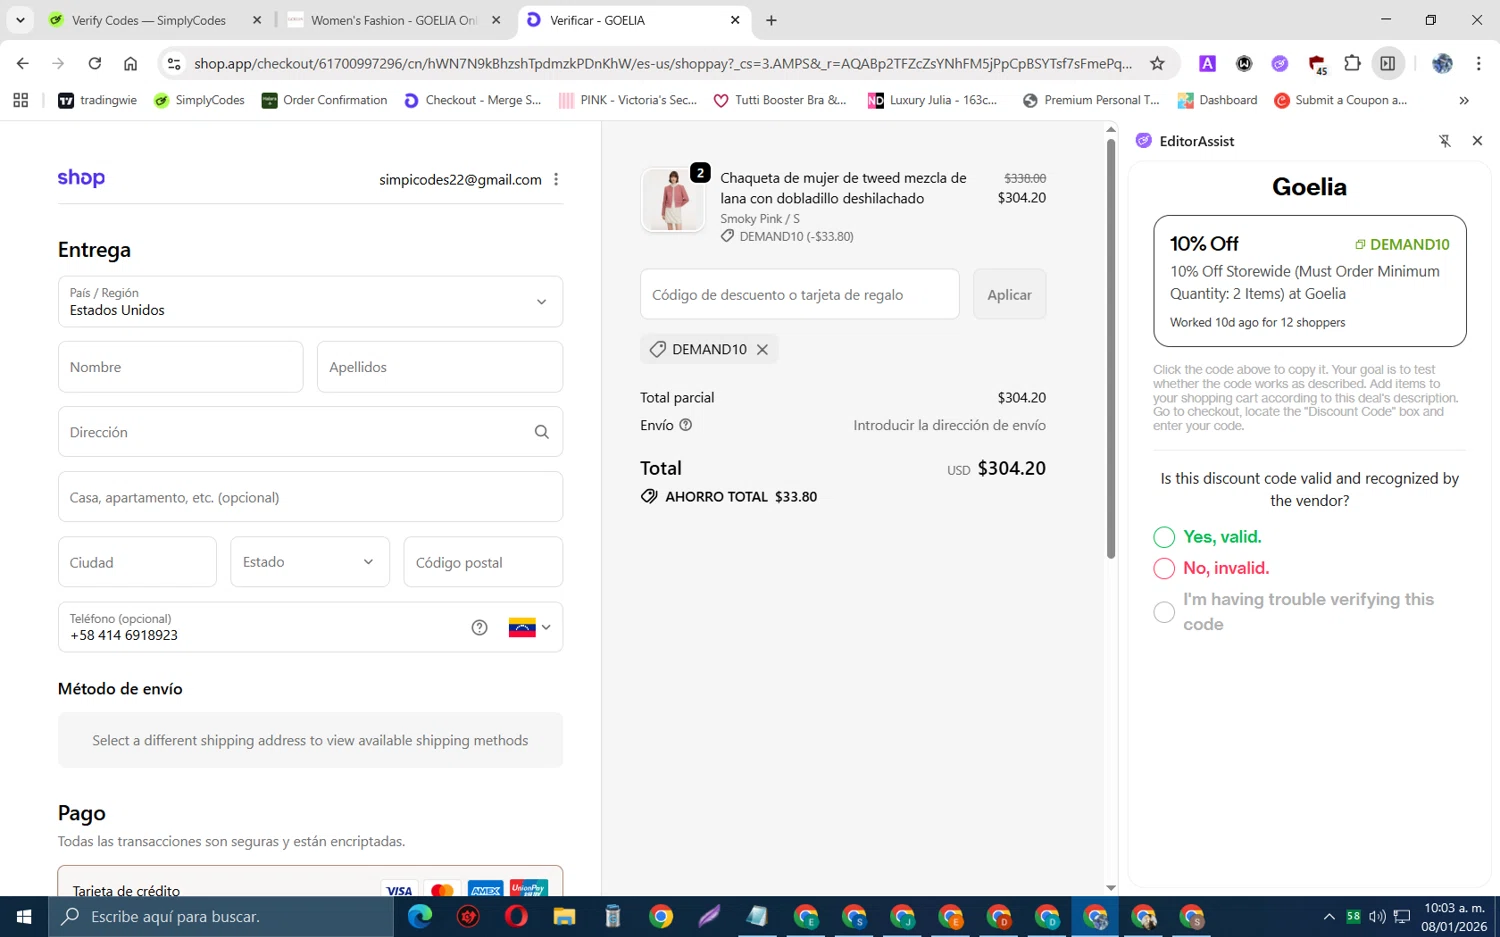
Task: Open the Chrome profile avatar
Action: pos(1442,63)
